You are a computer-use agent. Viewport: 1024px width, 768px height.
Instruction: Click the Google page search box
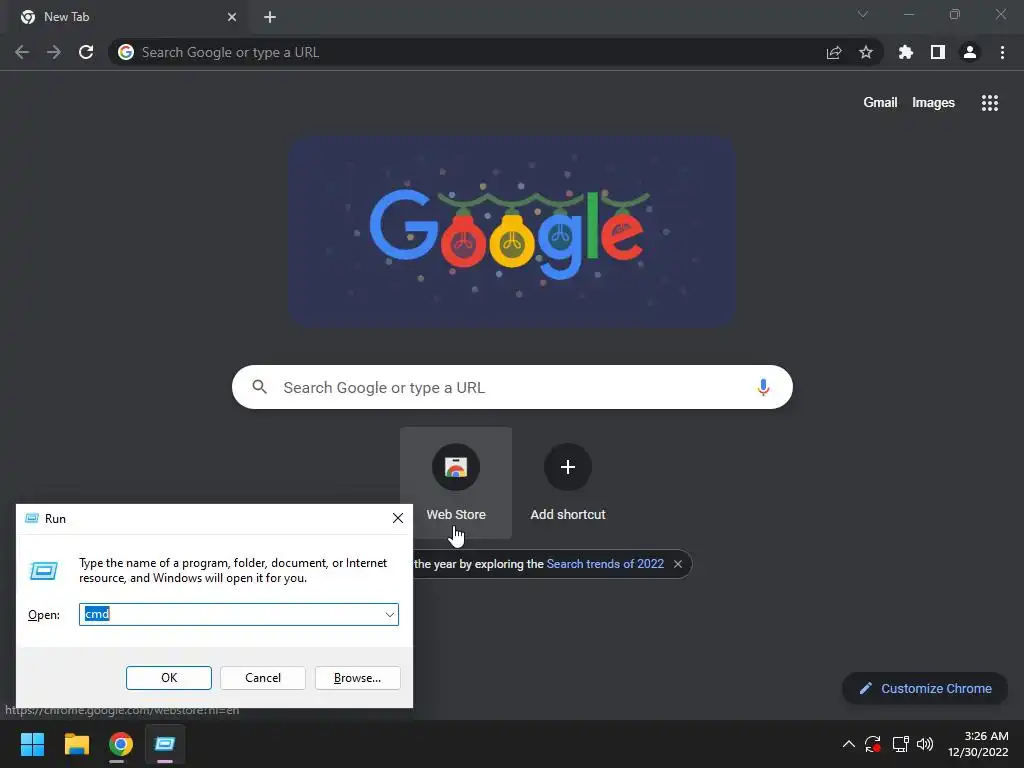(x=512, y=387)
